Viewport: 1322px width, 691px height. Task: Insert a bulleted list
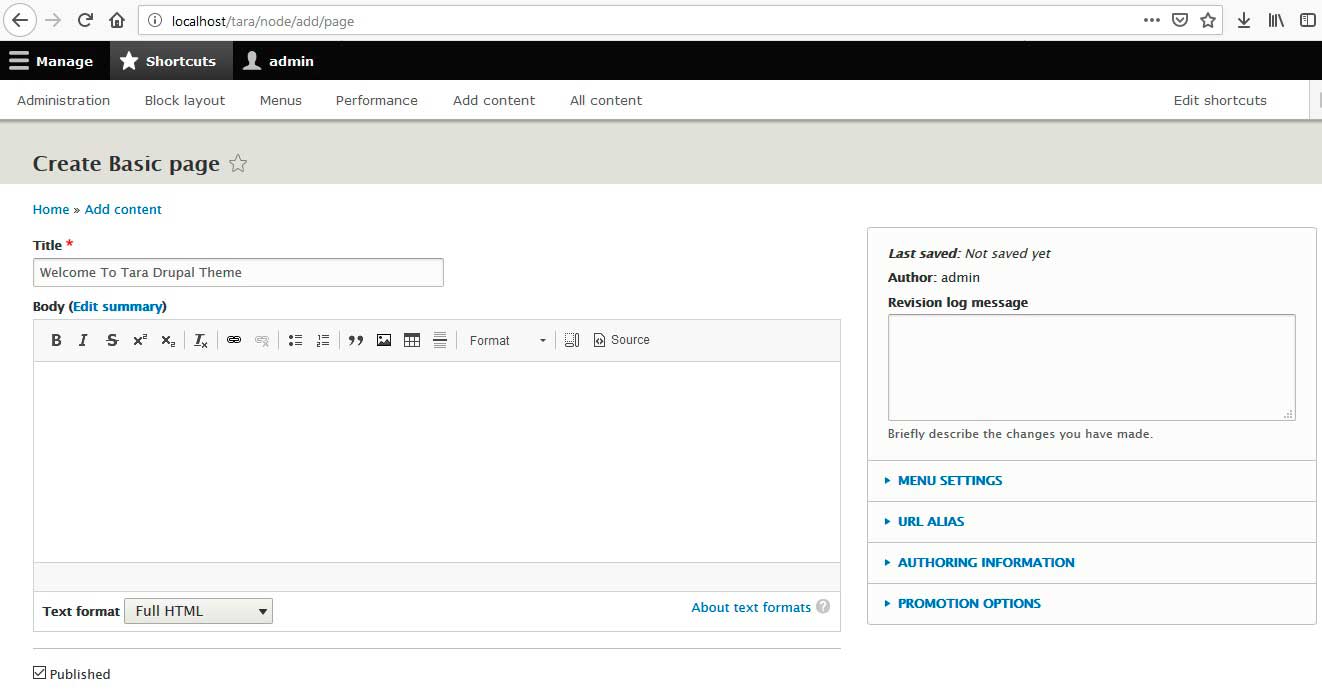[x=295, y=340]
